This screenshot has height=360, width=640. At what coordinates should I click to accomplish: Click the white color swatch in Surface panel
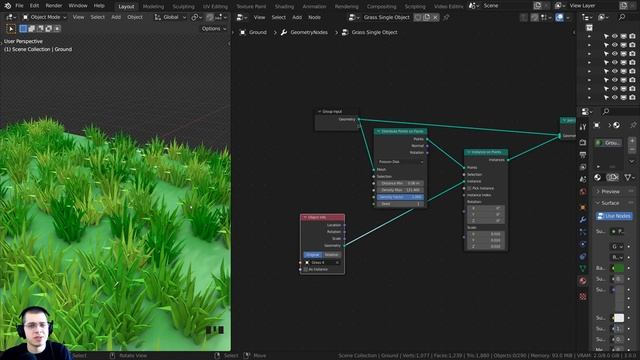click(619, 318)
